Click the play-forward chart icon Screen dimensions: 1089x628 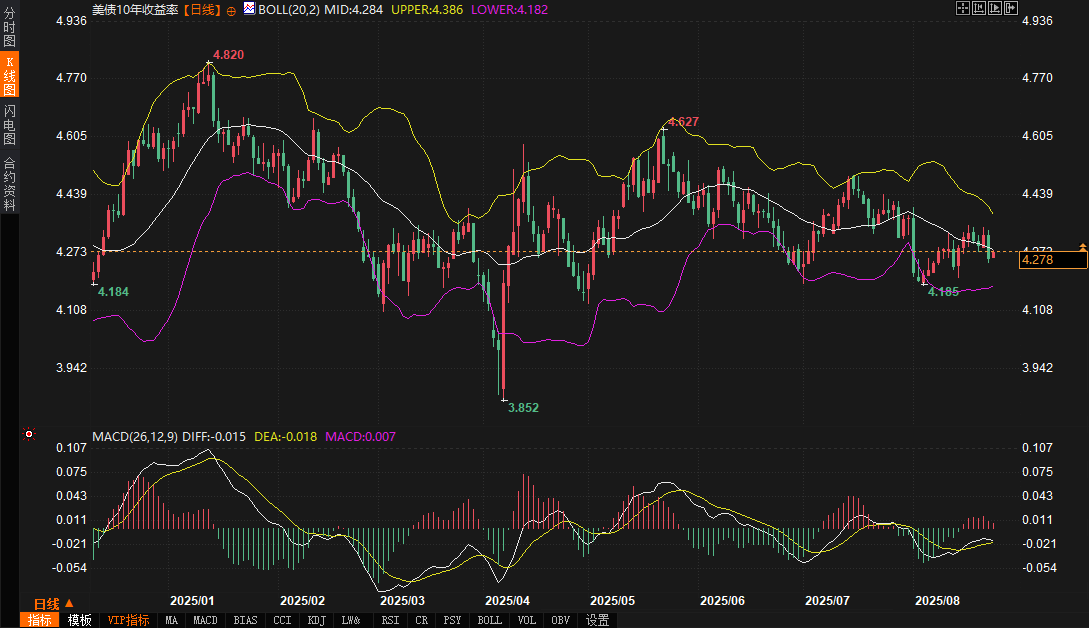point(995,8)
